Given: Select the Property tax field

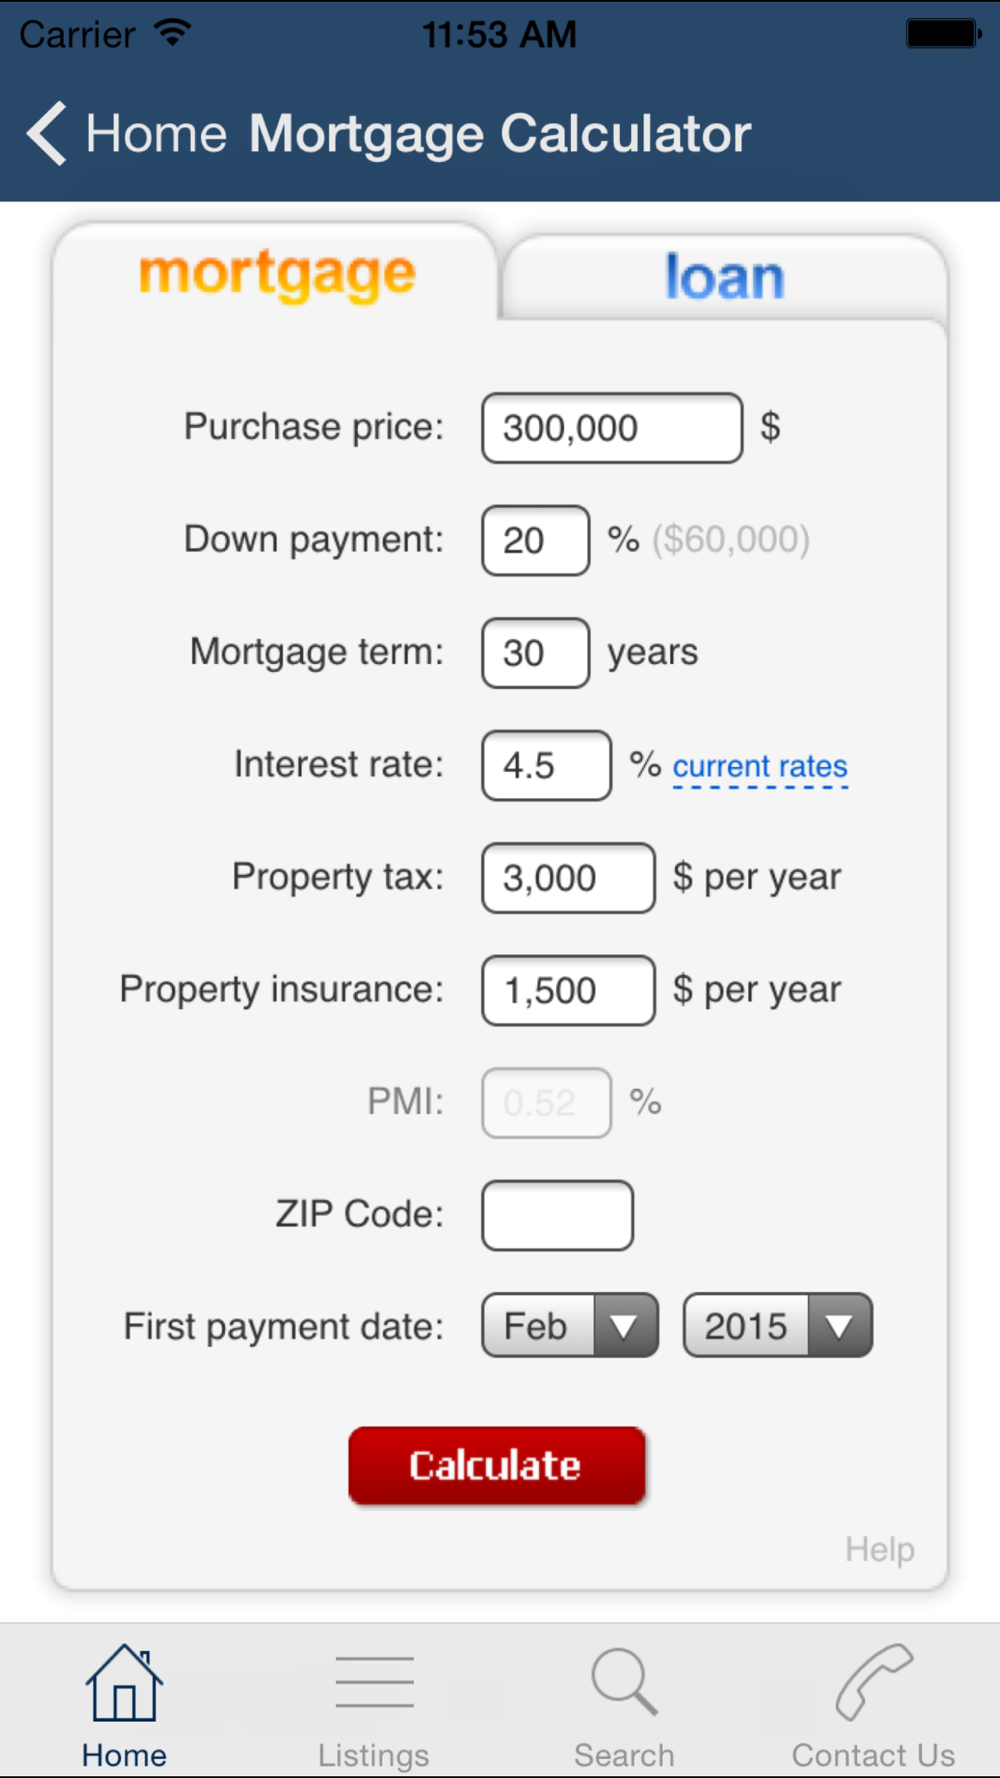Looking at the screenshot, I should (x=569, y=878).
